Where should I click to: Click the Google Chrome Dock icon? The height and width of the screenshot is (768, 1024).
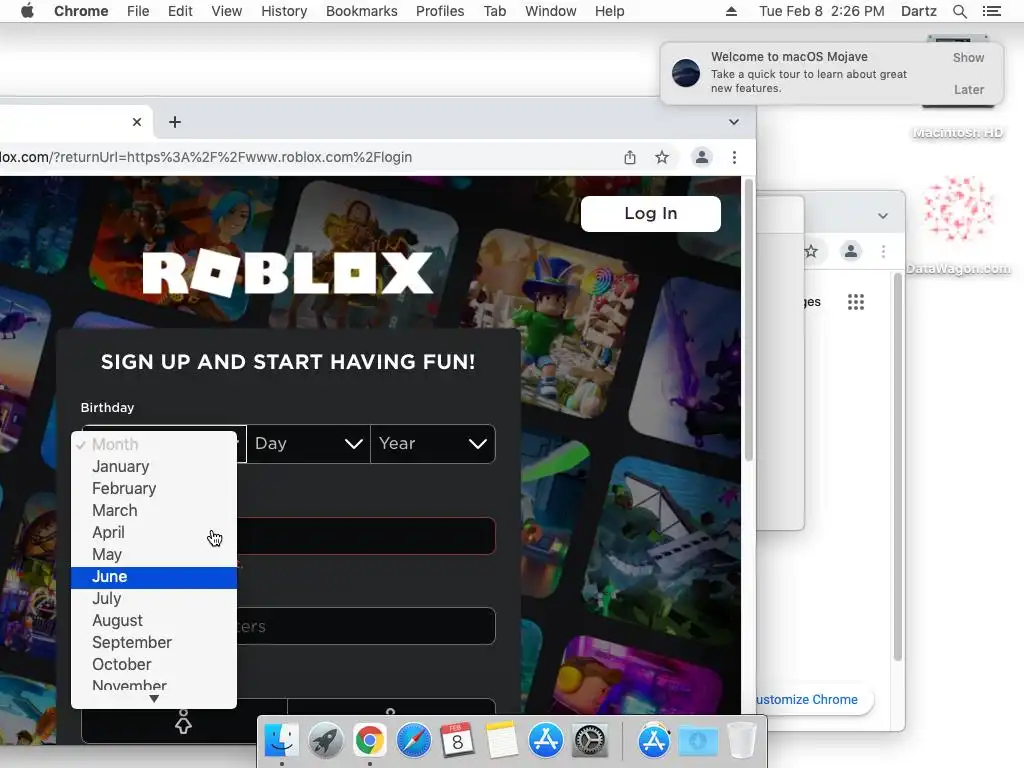point(370,741)
